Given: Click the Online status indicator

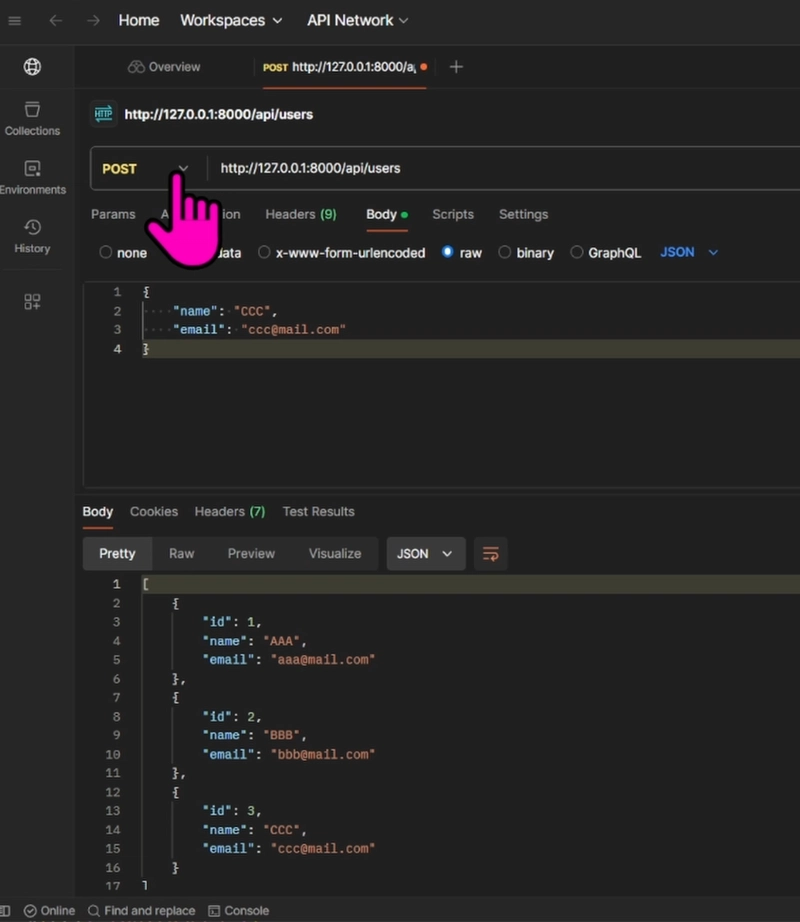Looking at the screenshot, I should [49, 910].
